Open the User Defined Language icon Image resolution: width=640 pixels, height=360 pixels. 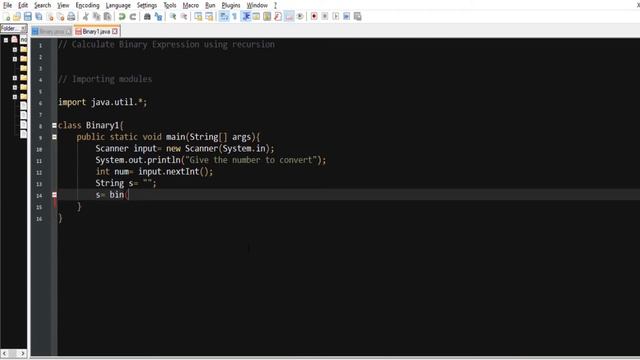point(256,16)
